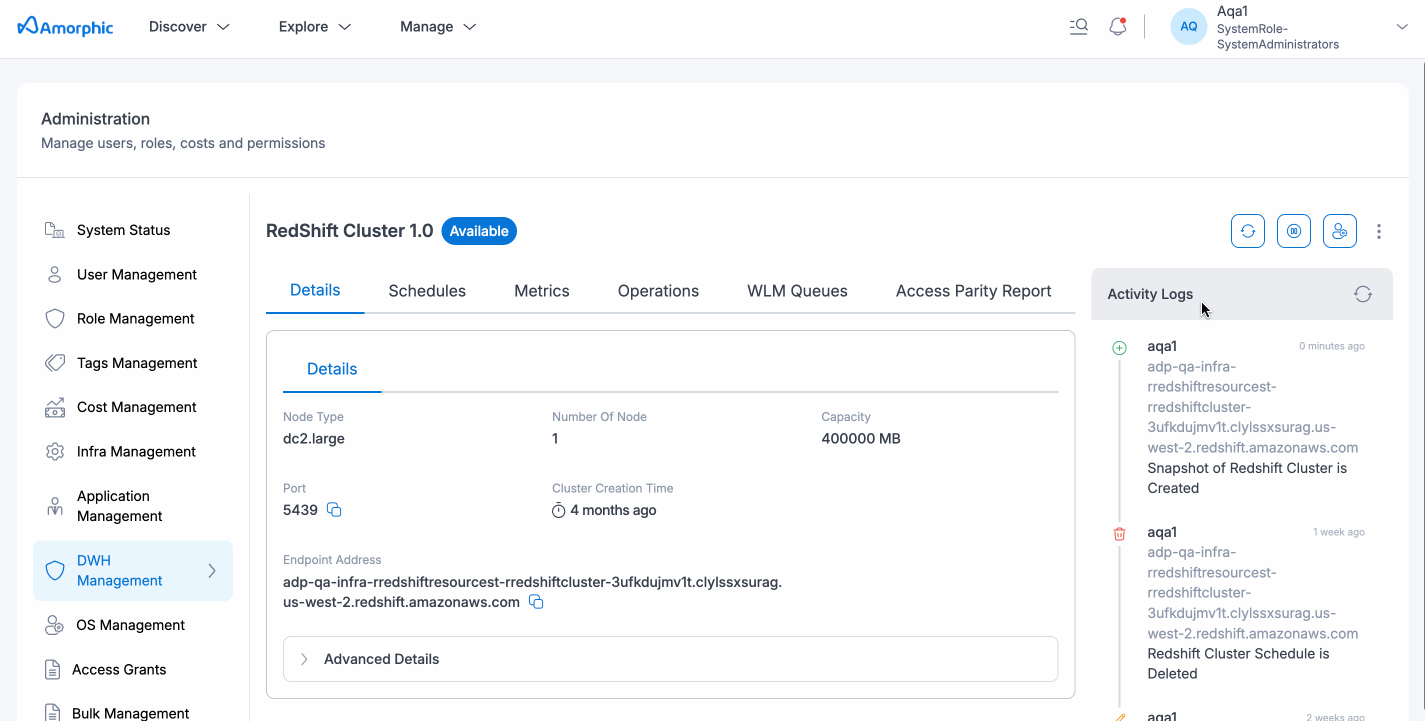Viewport: 1425px width, 721px height.
Task: Open the notifications bell
Action: pyautogui.click(x=1118, y=27)
